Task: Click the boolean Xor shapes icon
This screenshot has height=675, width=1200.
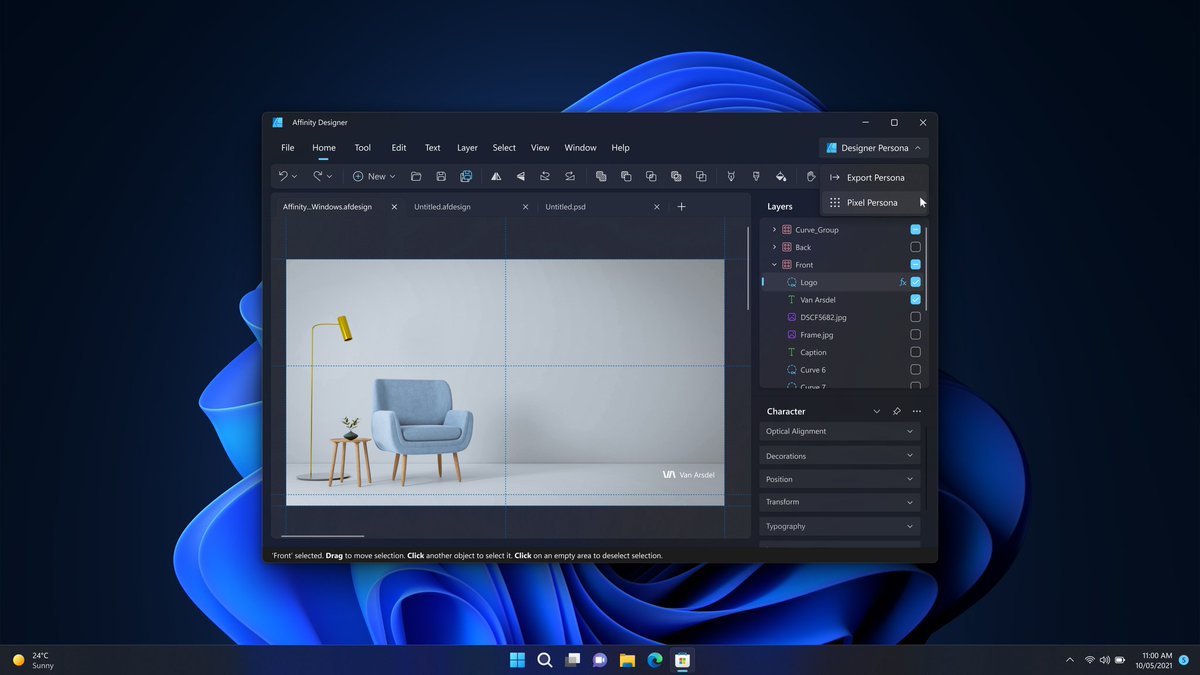Action: (x=676, y=176)
